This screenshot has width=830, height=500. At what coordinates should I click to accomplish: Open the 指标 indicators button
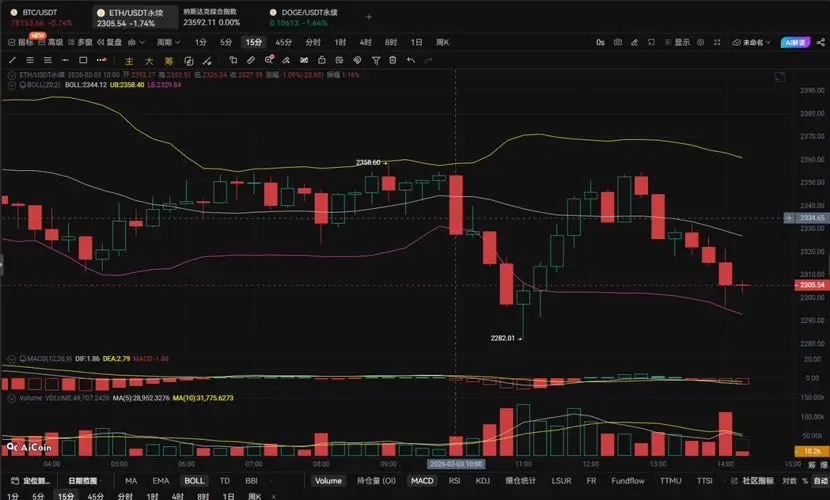tap(21, 42)
